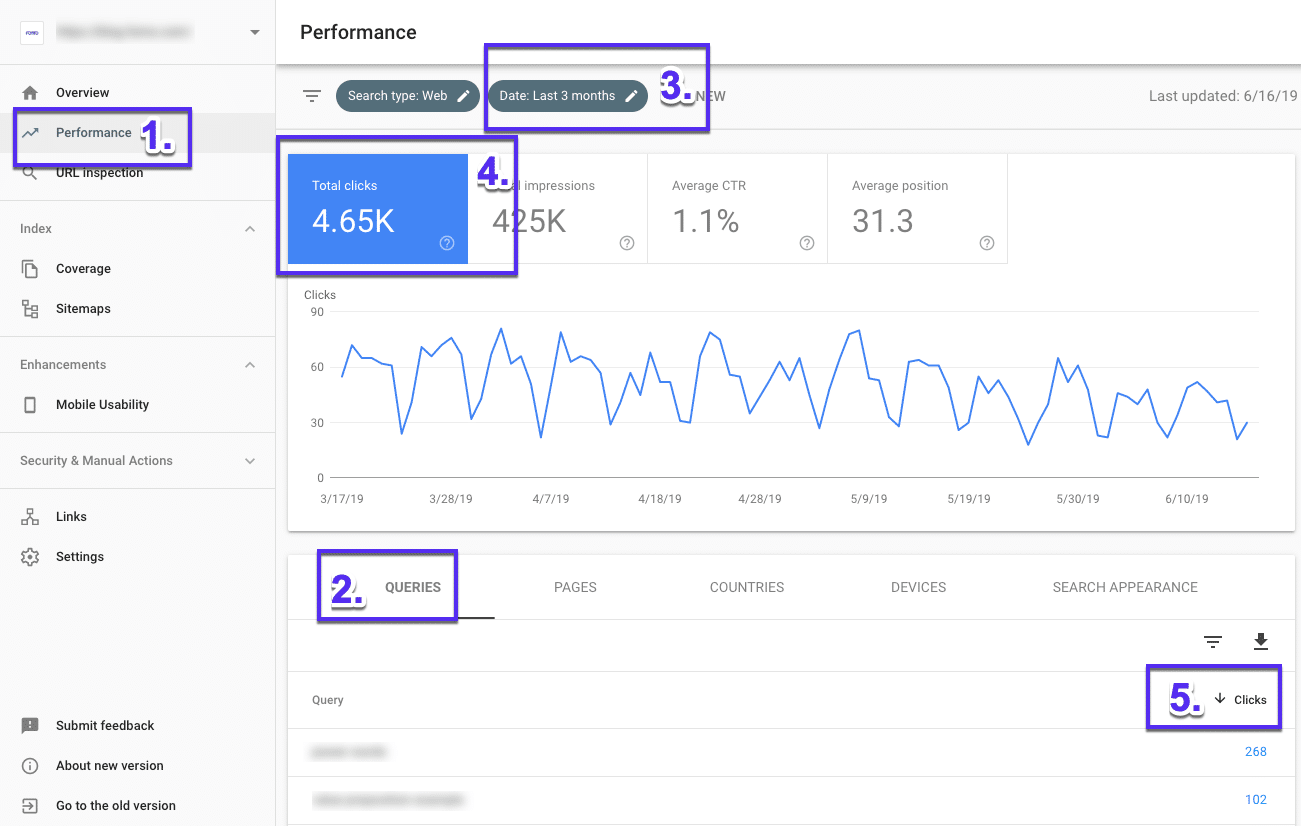Expand the Security & Manual Actions section
1301x826 pixels.
pyautogui.click(x=249, y=461)
